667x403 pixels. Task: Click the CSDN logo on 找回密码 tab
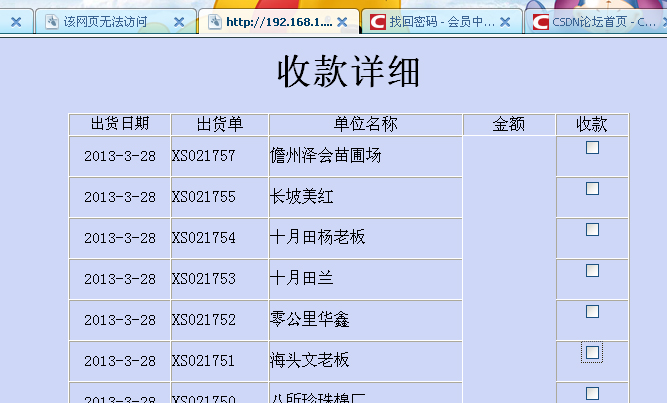378,22
